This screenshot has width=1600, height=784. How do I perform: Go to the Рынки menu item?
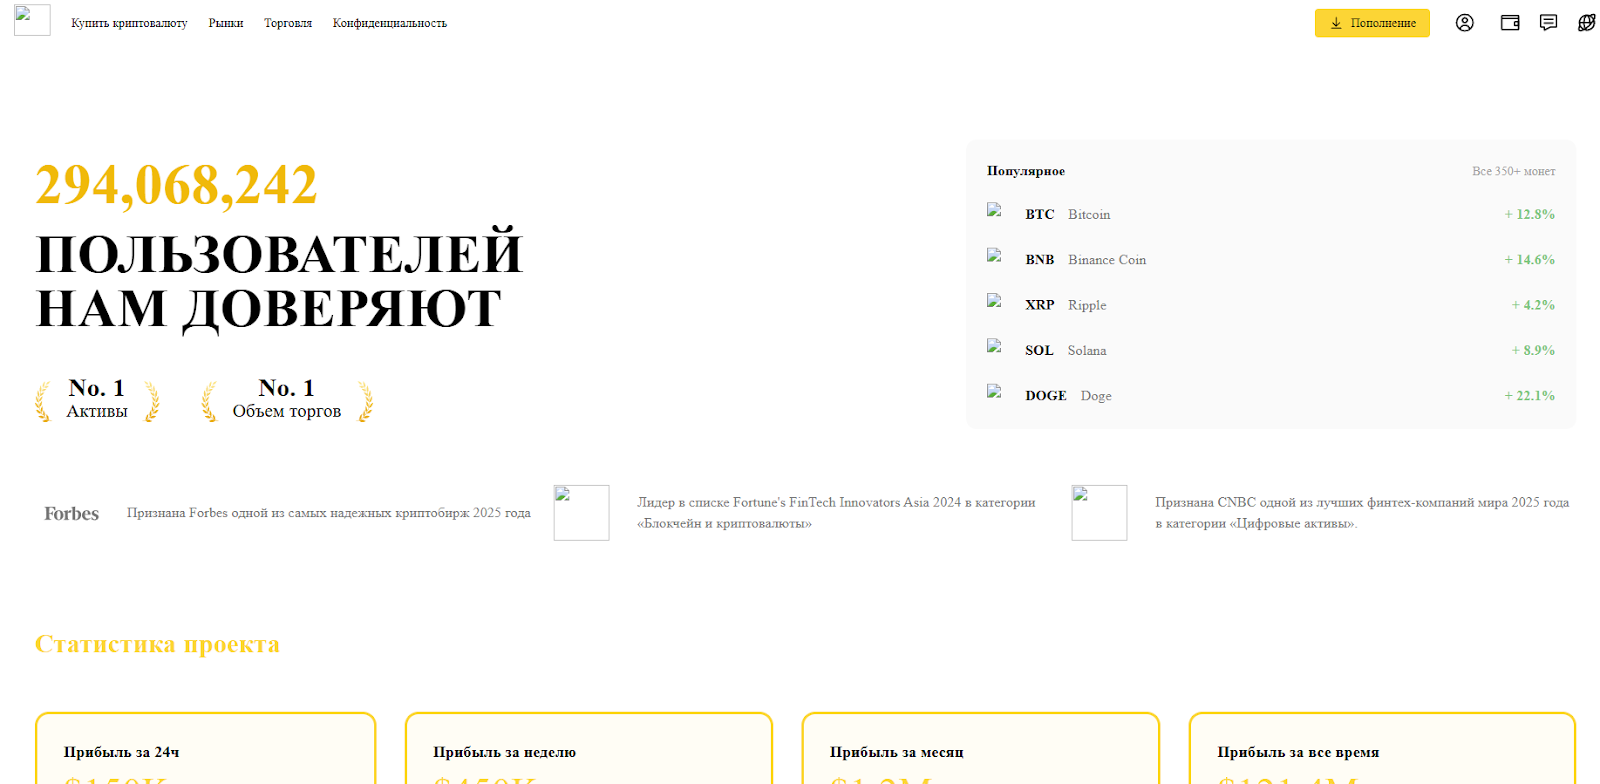pyautogui.click(x=226, y=23)
